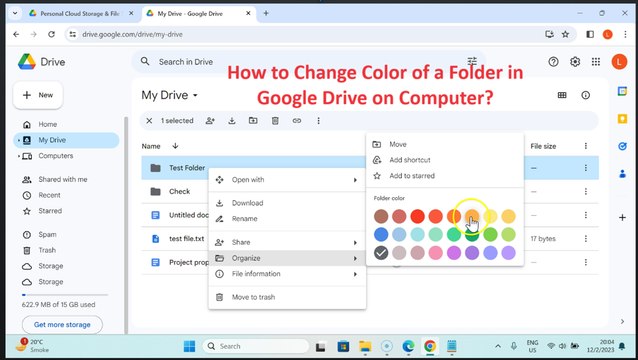The image size is (638, 360).
Task: Open Microsoft Edge from the taskbar
Action: coord(408,346)
